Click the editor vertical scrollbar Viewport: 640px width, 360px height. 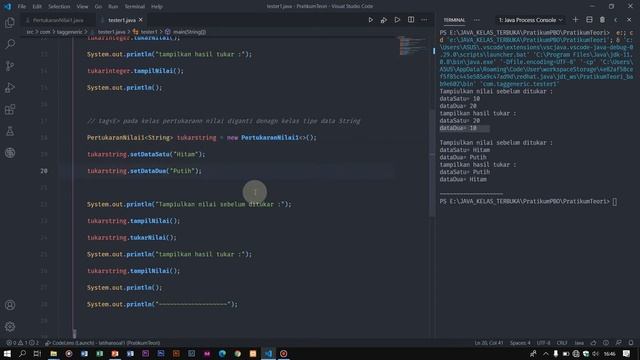pyautogui.click(x=432, y=163)
